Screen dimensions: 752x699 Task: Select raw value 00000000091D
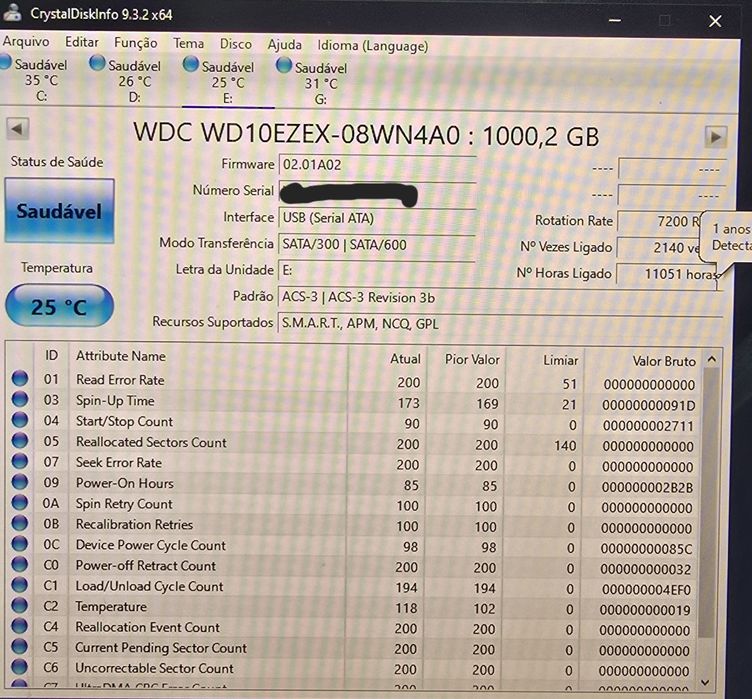(648, 405)
